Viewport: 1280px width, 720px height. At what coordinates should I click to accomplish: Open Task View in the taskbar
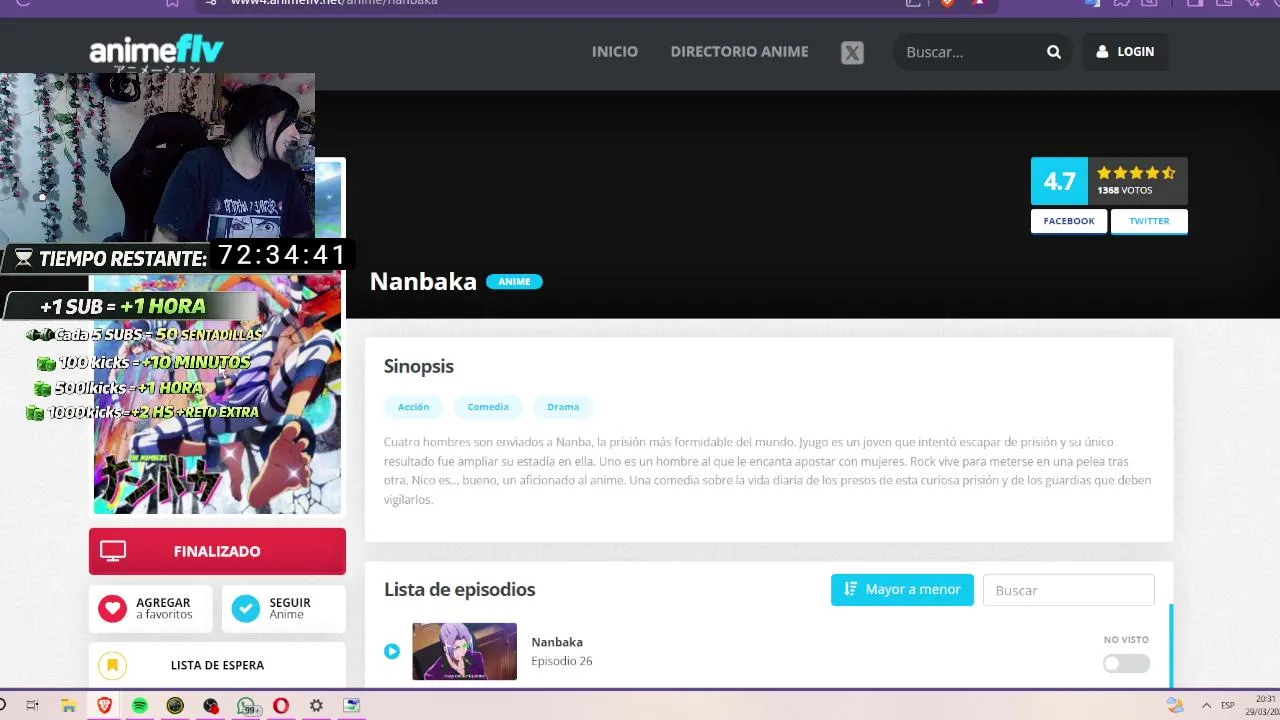(32, 705)
